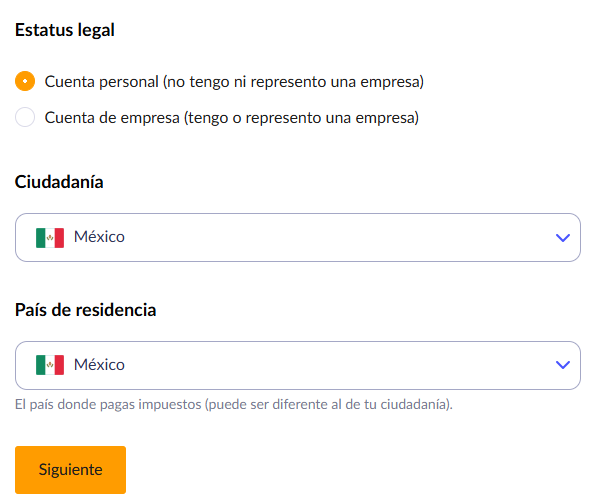Click the 'Cuenta de empresa' option label text
The width and height of the screenshot is (598, 502).
[x=112, y=117]
